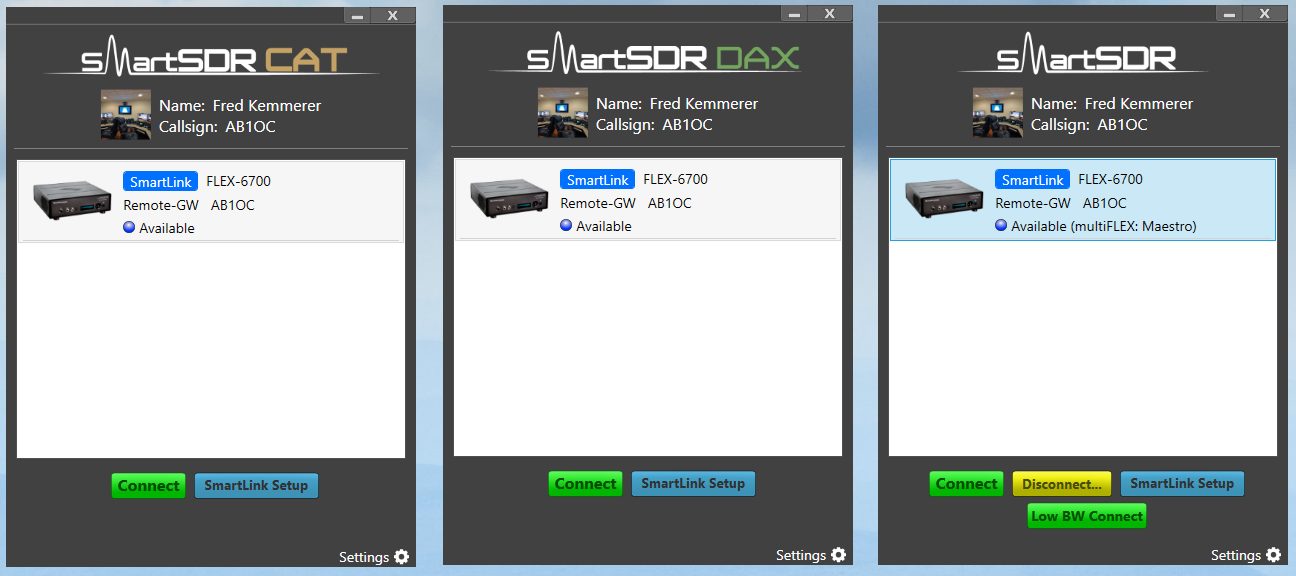Image resolution: width=1296 pixels, height=576 pixels.
Task: Click 'Available (multiFLEX: Maestro)' status text
Action: [x=1104, y=227]
